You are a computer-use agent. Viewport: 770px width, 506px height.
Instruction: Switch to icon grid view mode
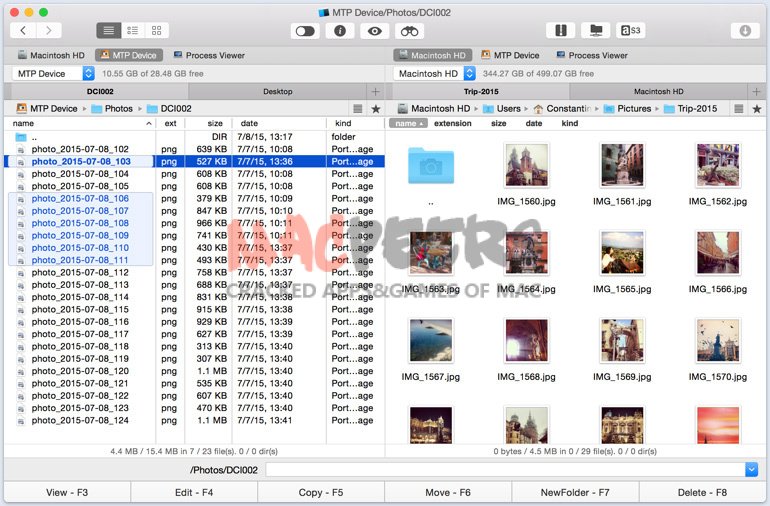pos(157,31)
